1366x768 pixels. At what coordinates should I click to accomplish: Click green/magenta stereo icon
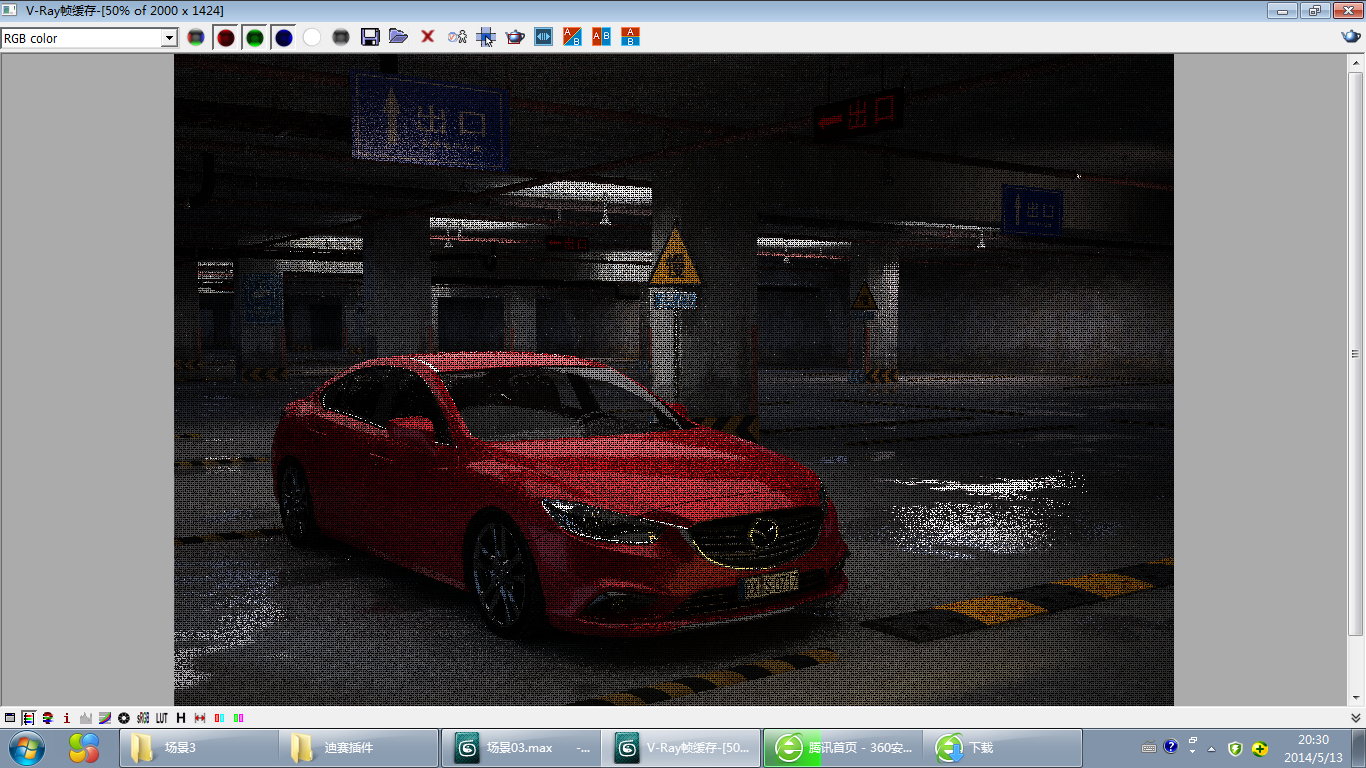pyautogui.click(x=238, y=718)
